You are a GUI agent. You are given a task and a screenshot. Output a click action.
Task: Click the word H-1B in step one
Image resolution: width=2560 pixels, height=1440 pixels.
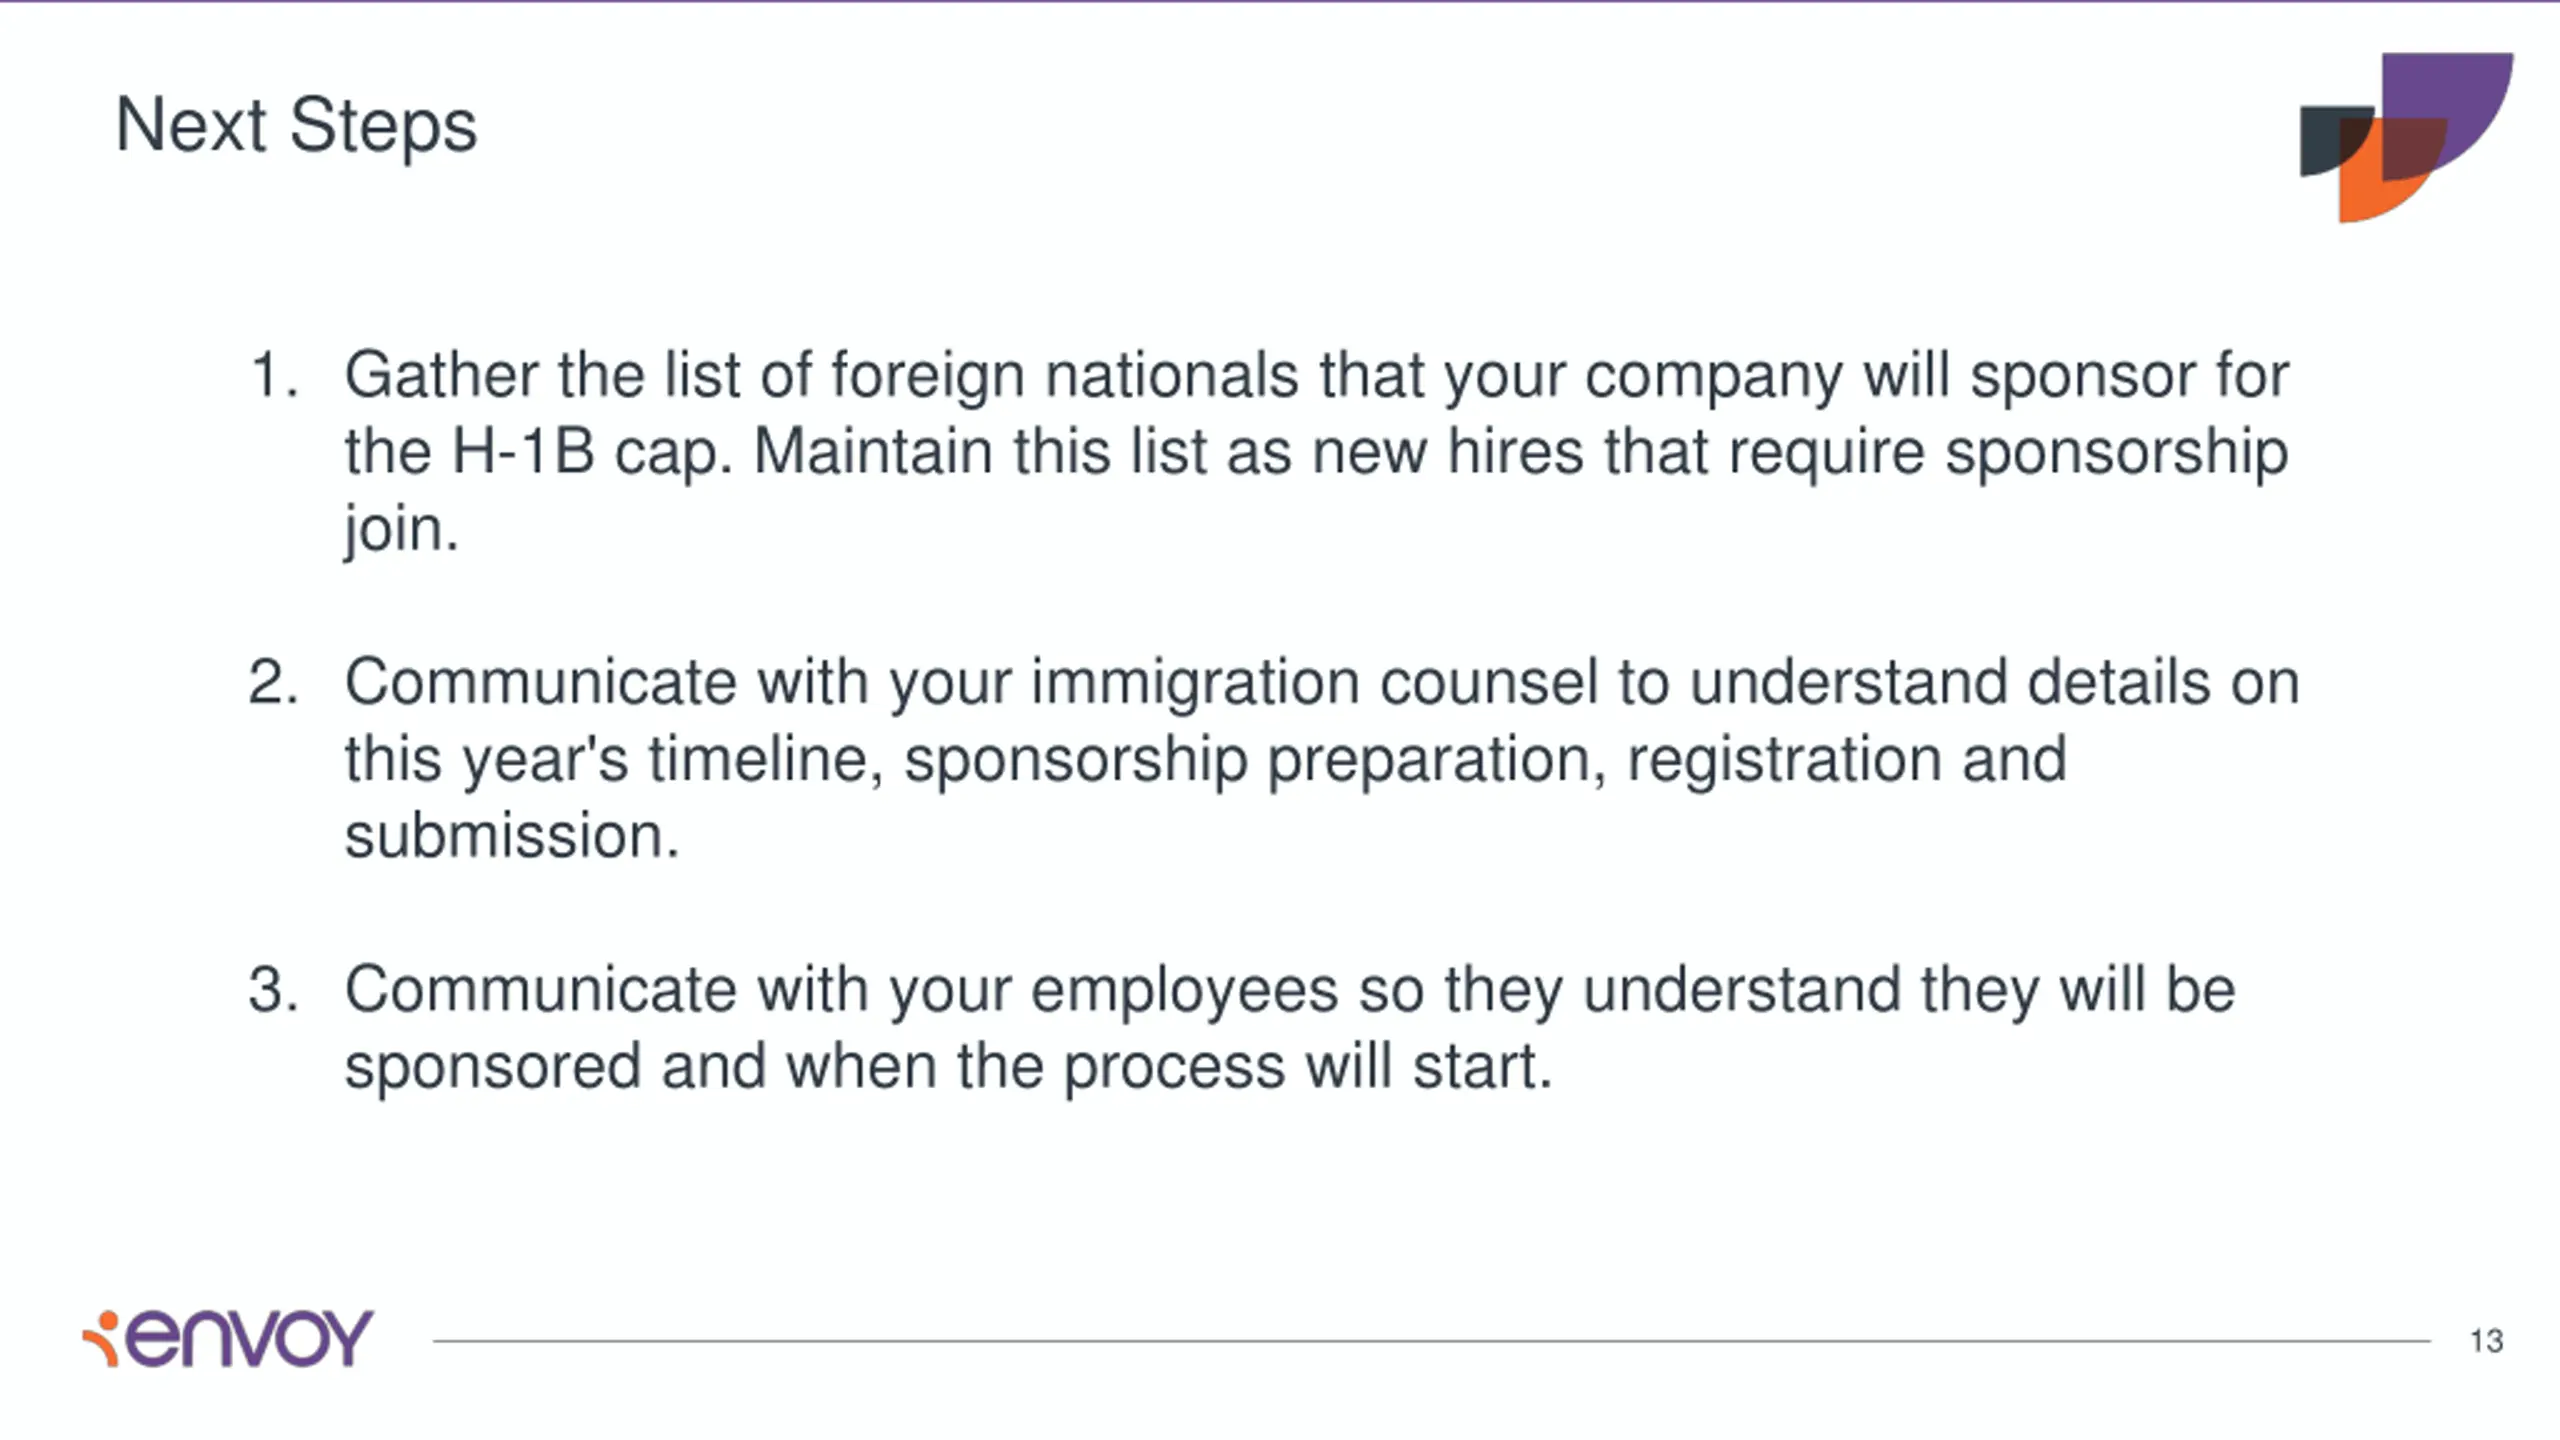pos(523,451)
